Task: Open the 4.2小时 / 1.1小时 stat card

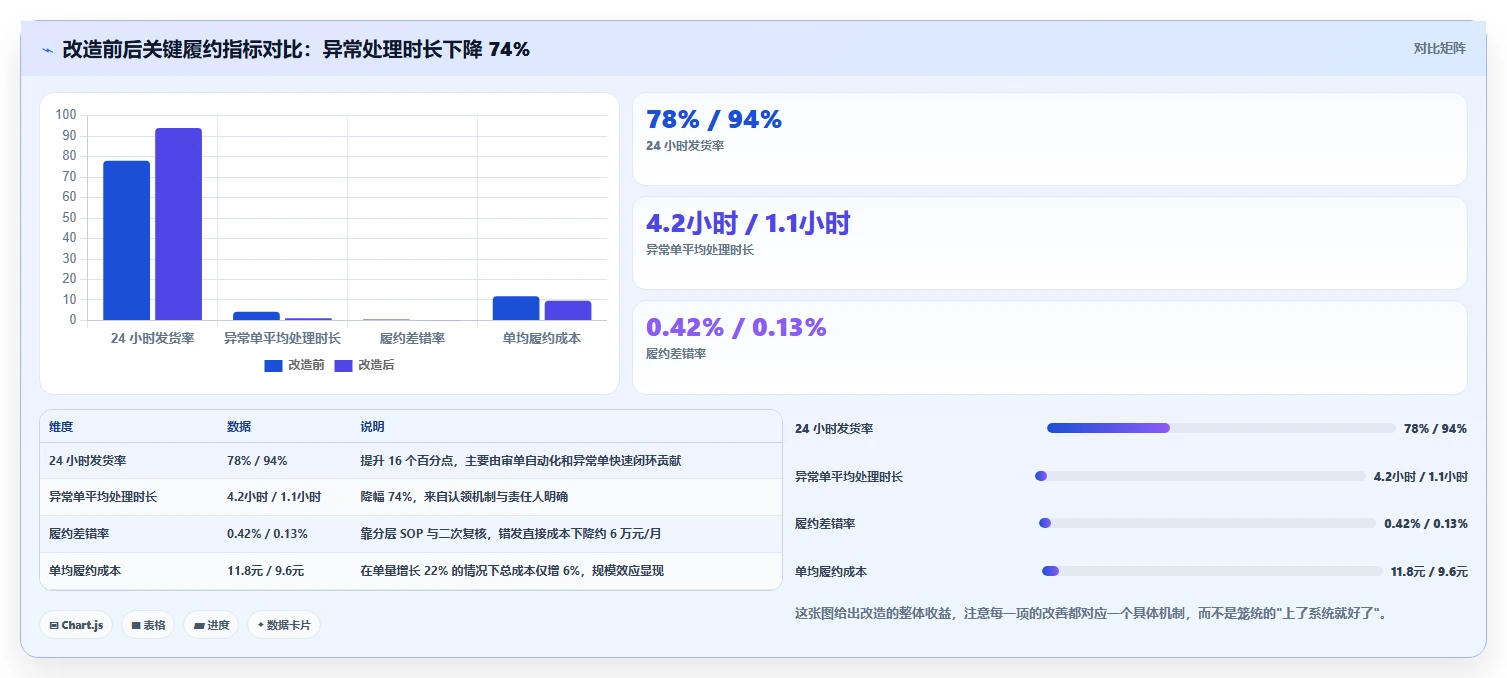Action: click(1050, 243)
